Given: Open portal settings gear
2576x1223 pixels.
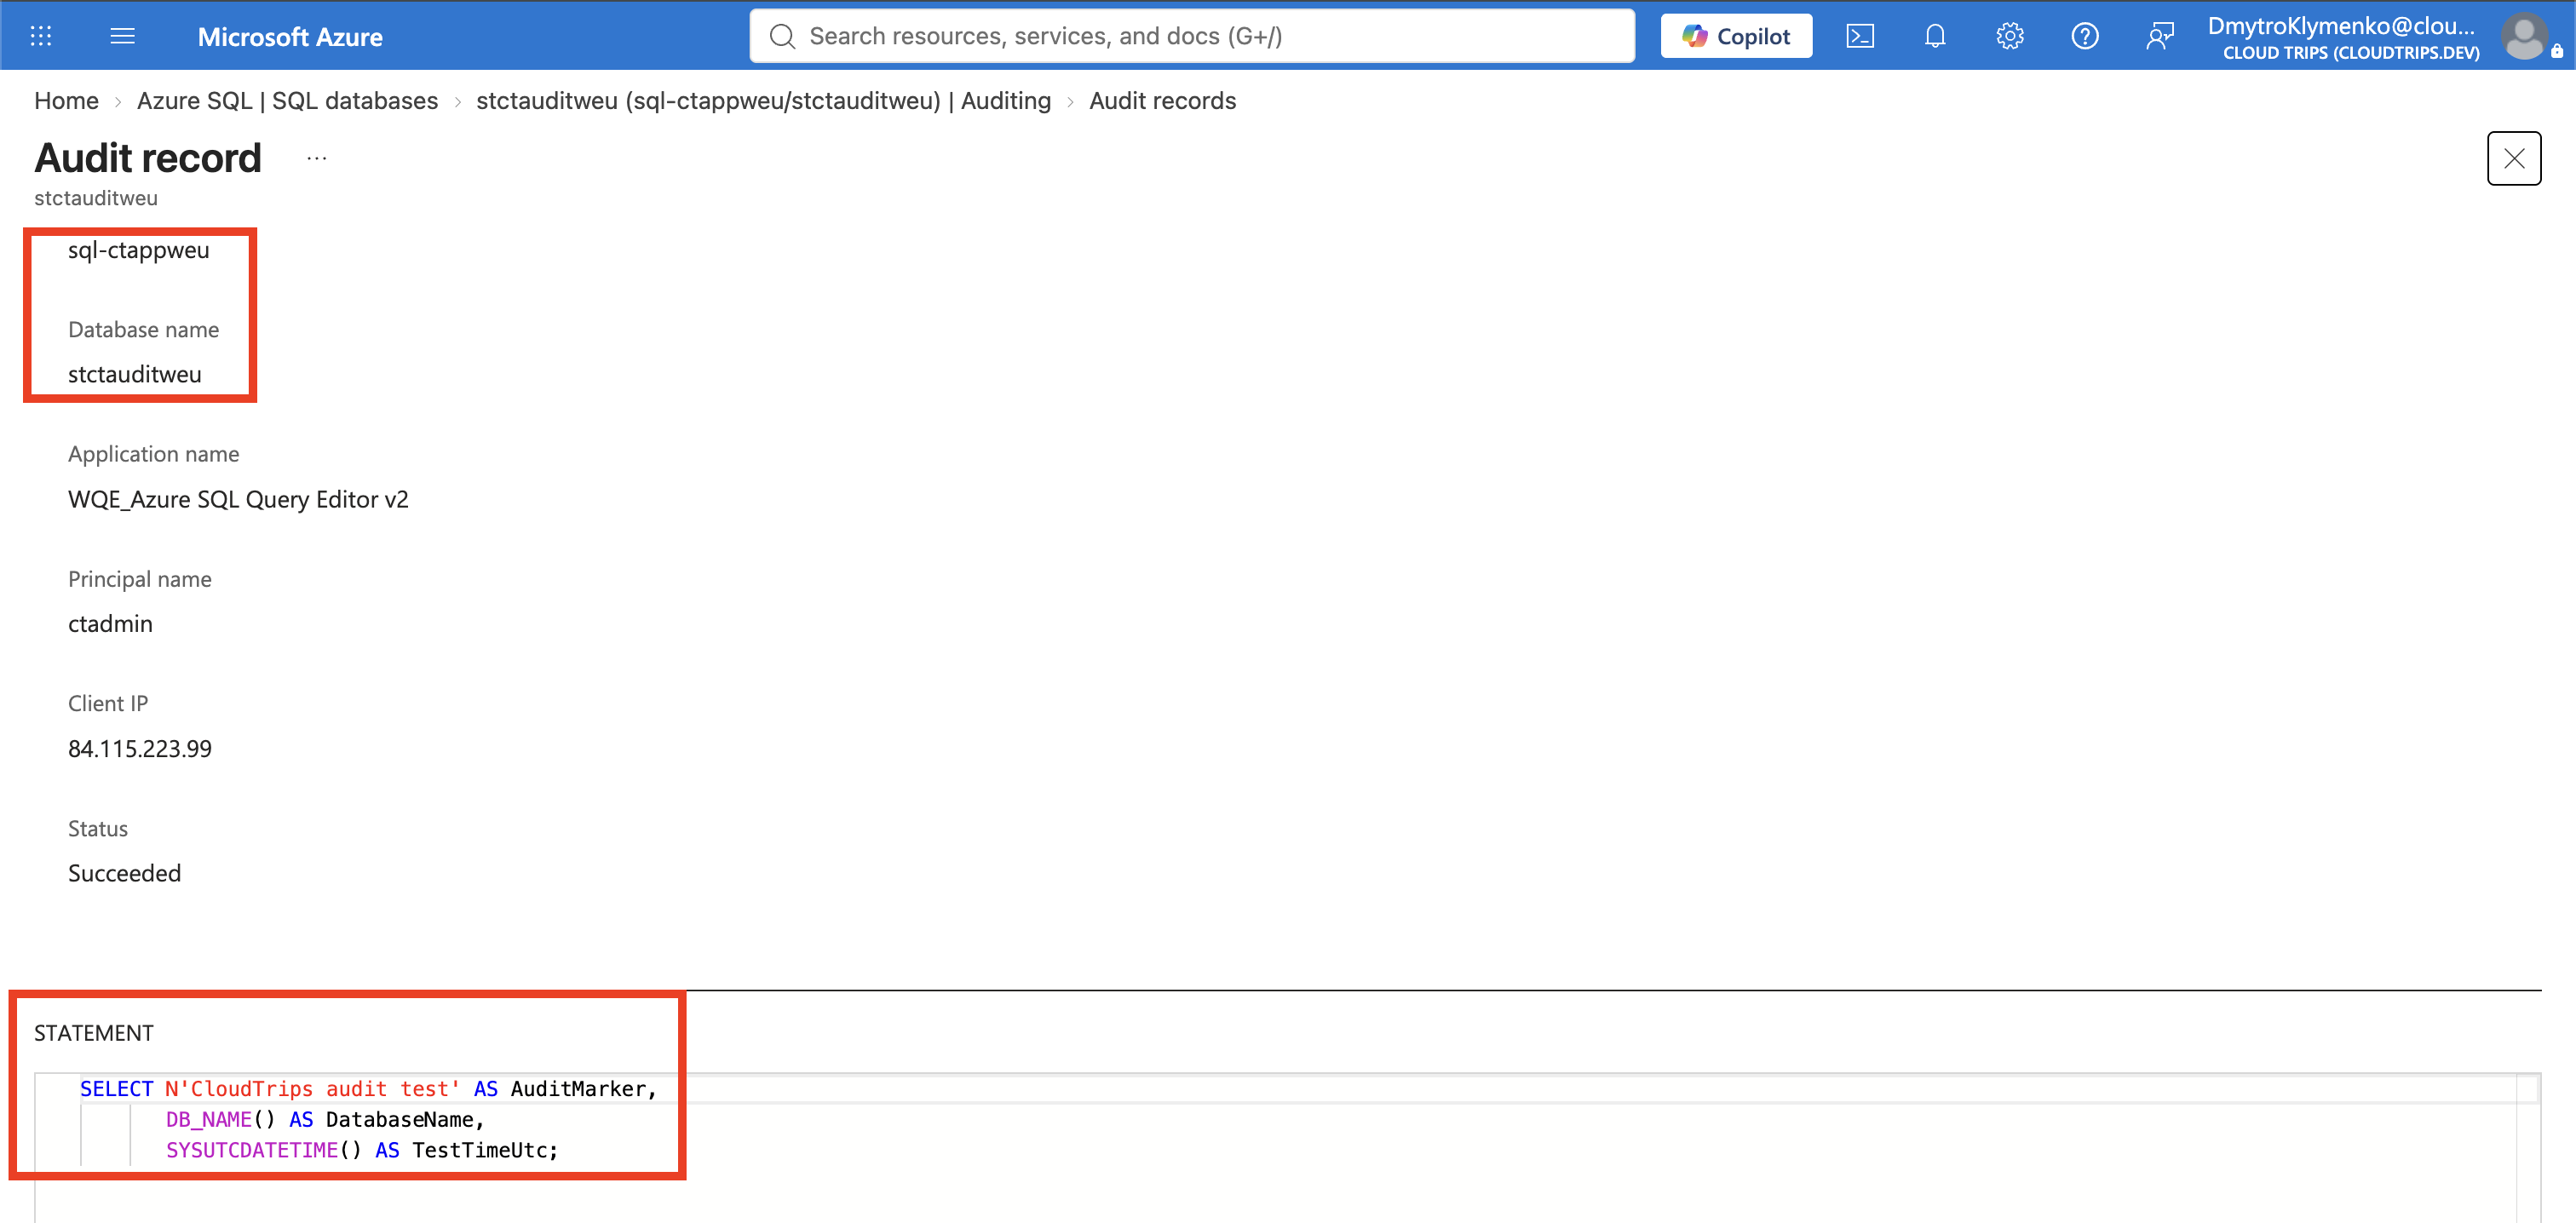Looking at the screenshot, I should [x=2010, y=36].
